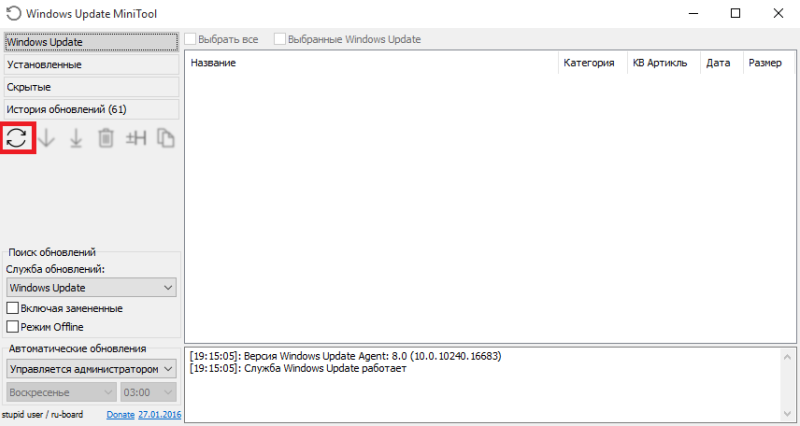Open the 'Воскресенье' day dropdown
The height and width of the screenshot is (426, 800).
coord(62,392)
